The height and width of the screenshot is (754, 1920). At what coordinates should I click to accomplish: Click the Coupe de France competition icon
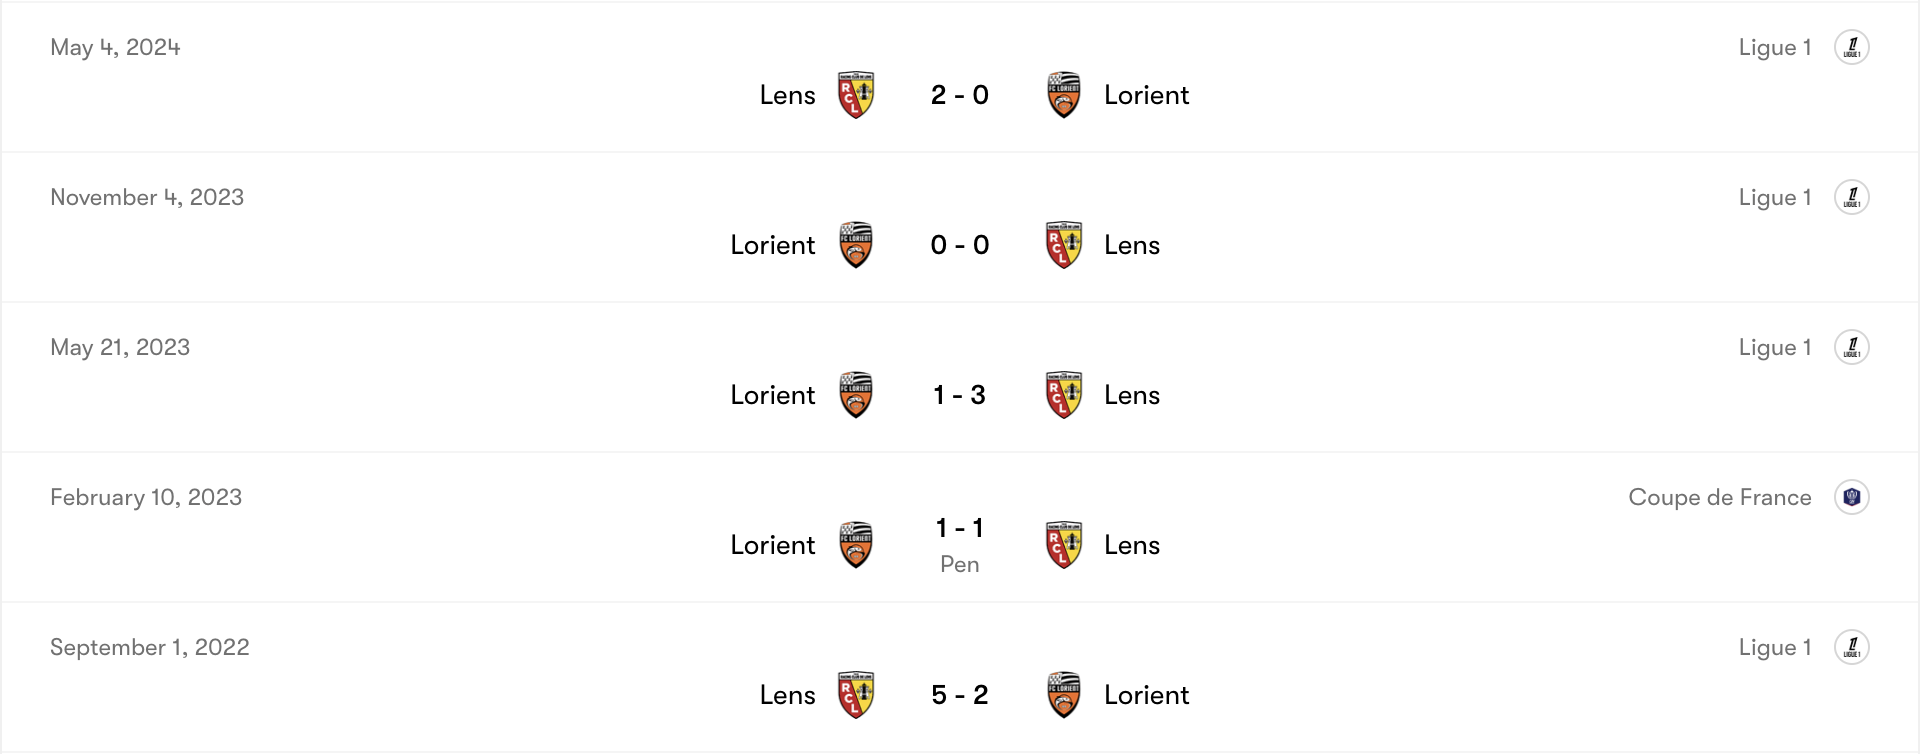coord(1853,497)
